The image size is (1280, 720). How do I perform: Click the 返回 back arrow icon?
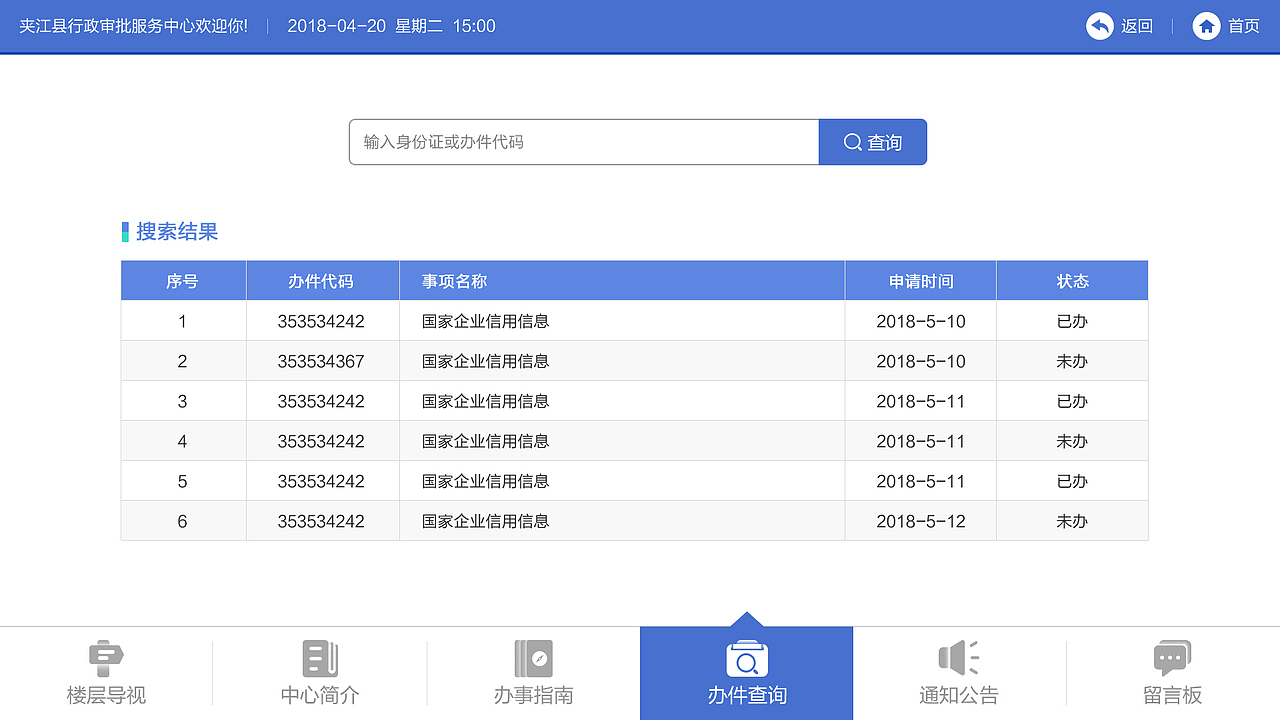[x=1100, y=26]
